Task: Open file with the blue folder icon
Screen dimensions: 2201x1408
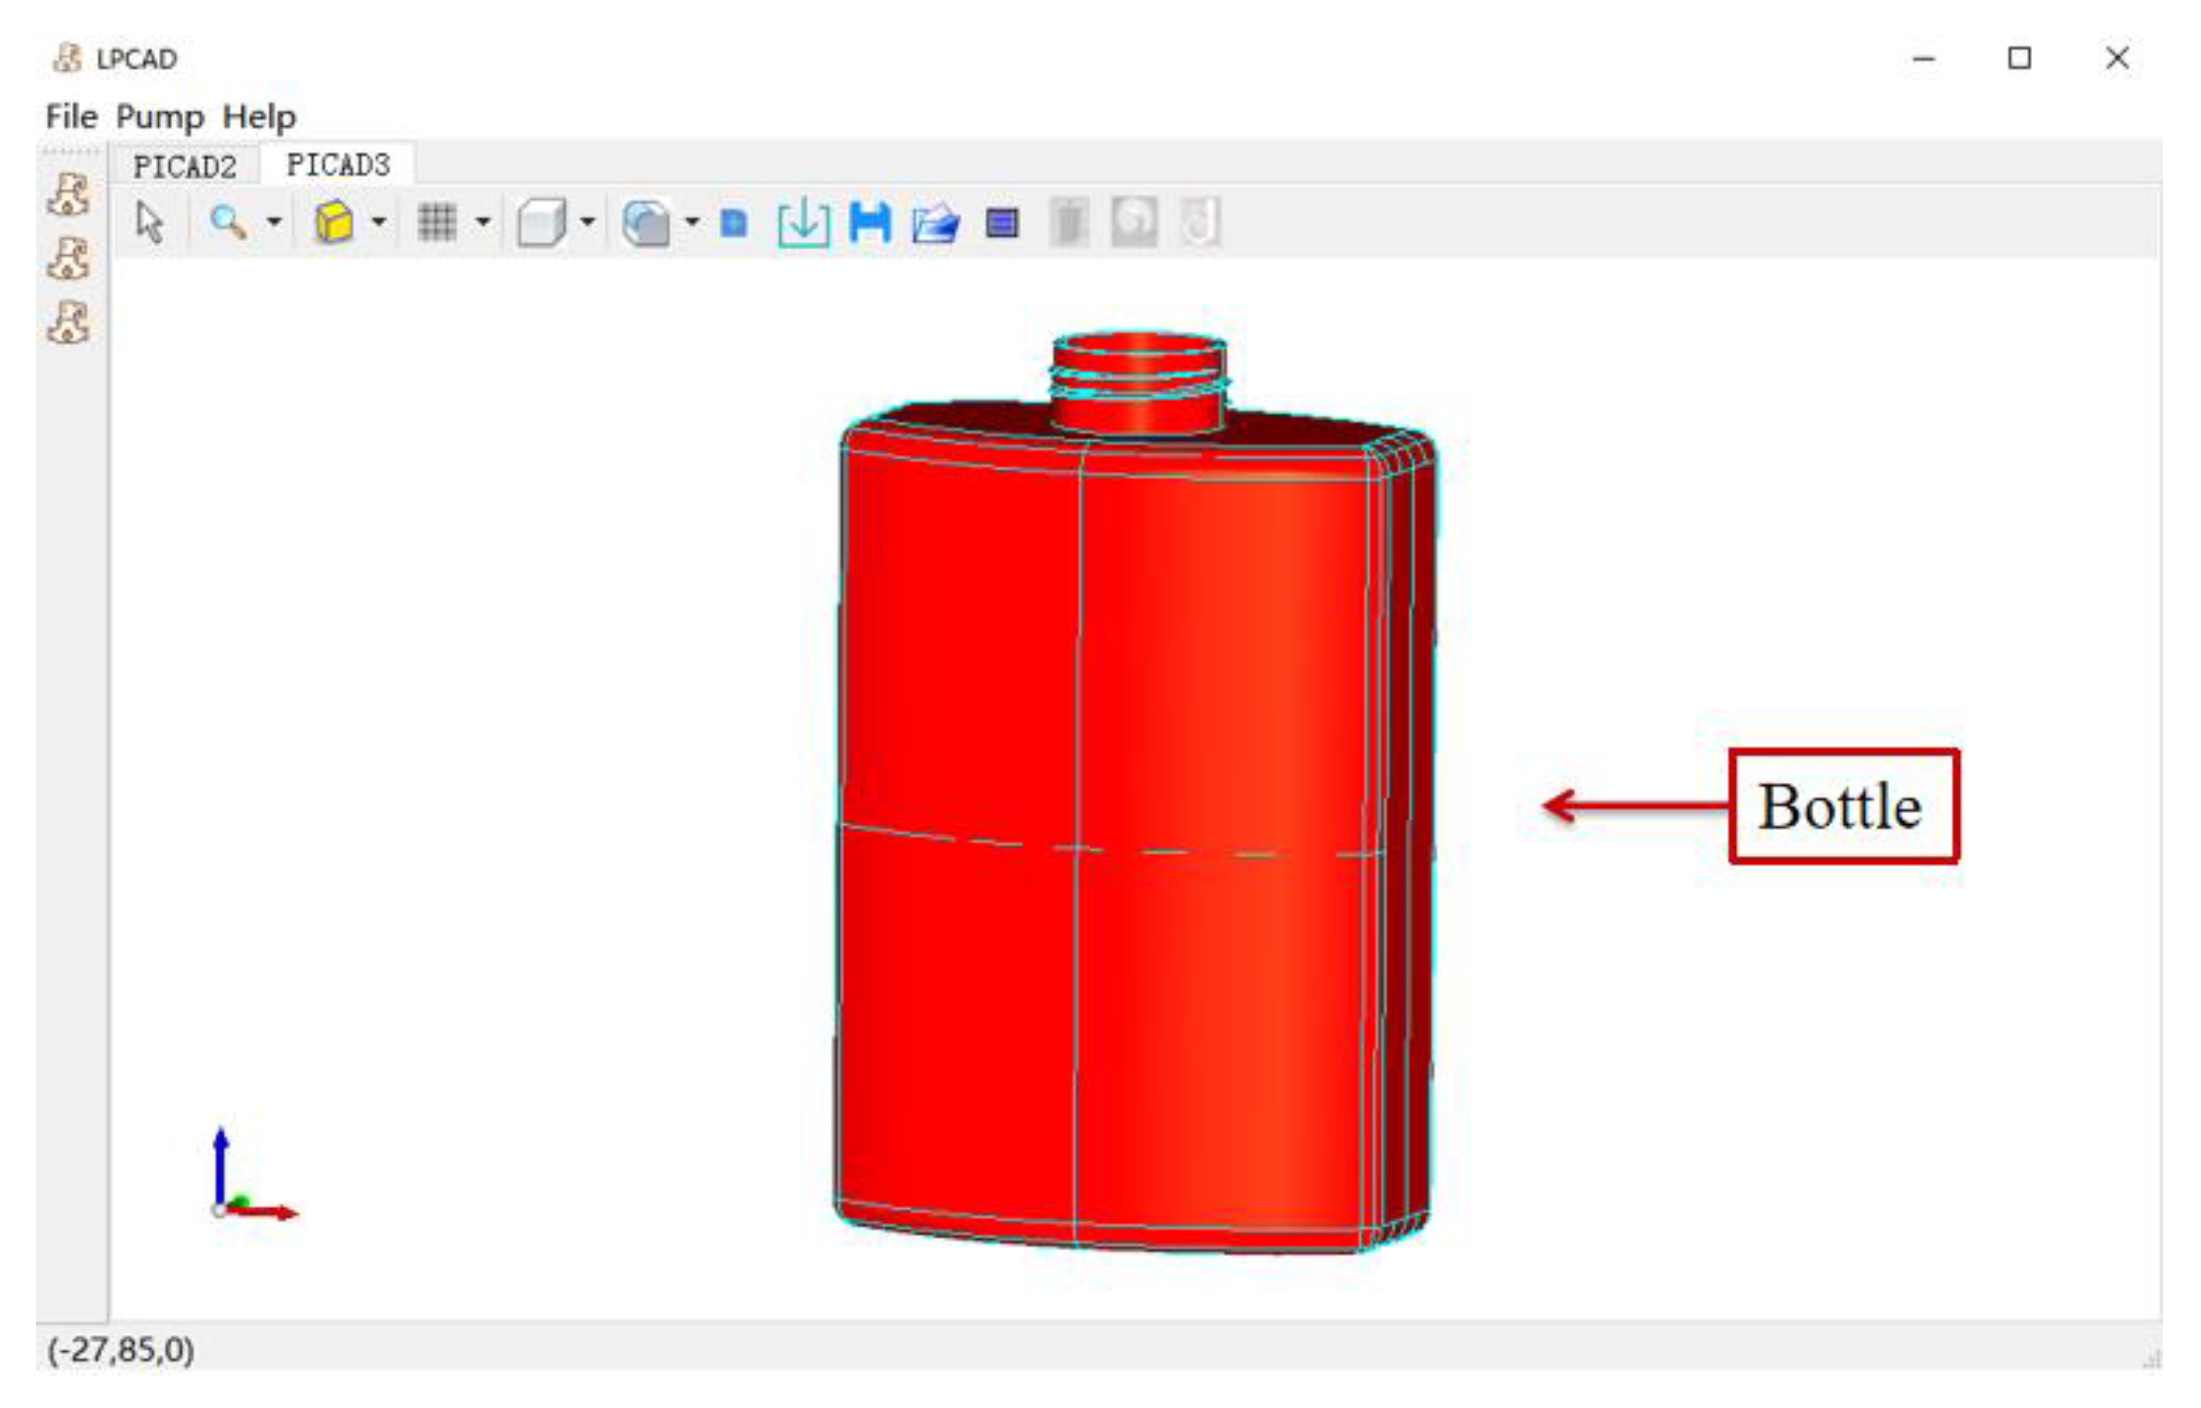Action: coord(936,222)
